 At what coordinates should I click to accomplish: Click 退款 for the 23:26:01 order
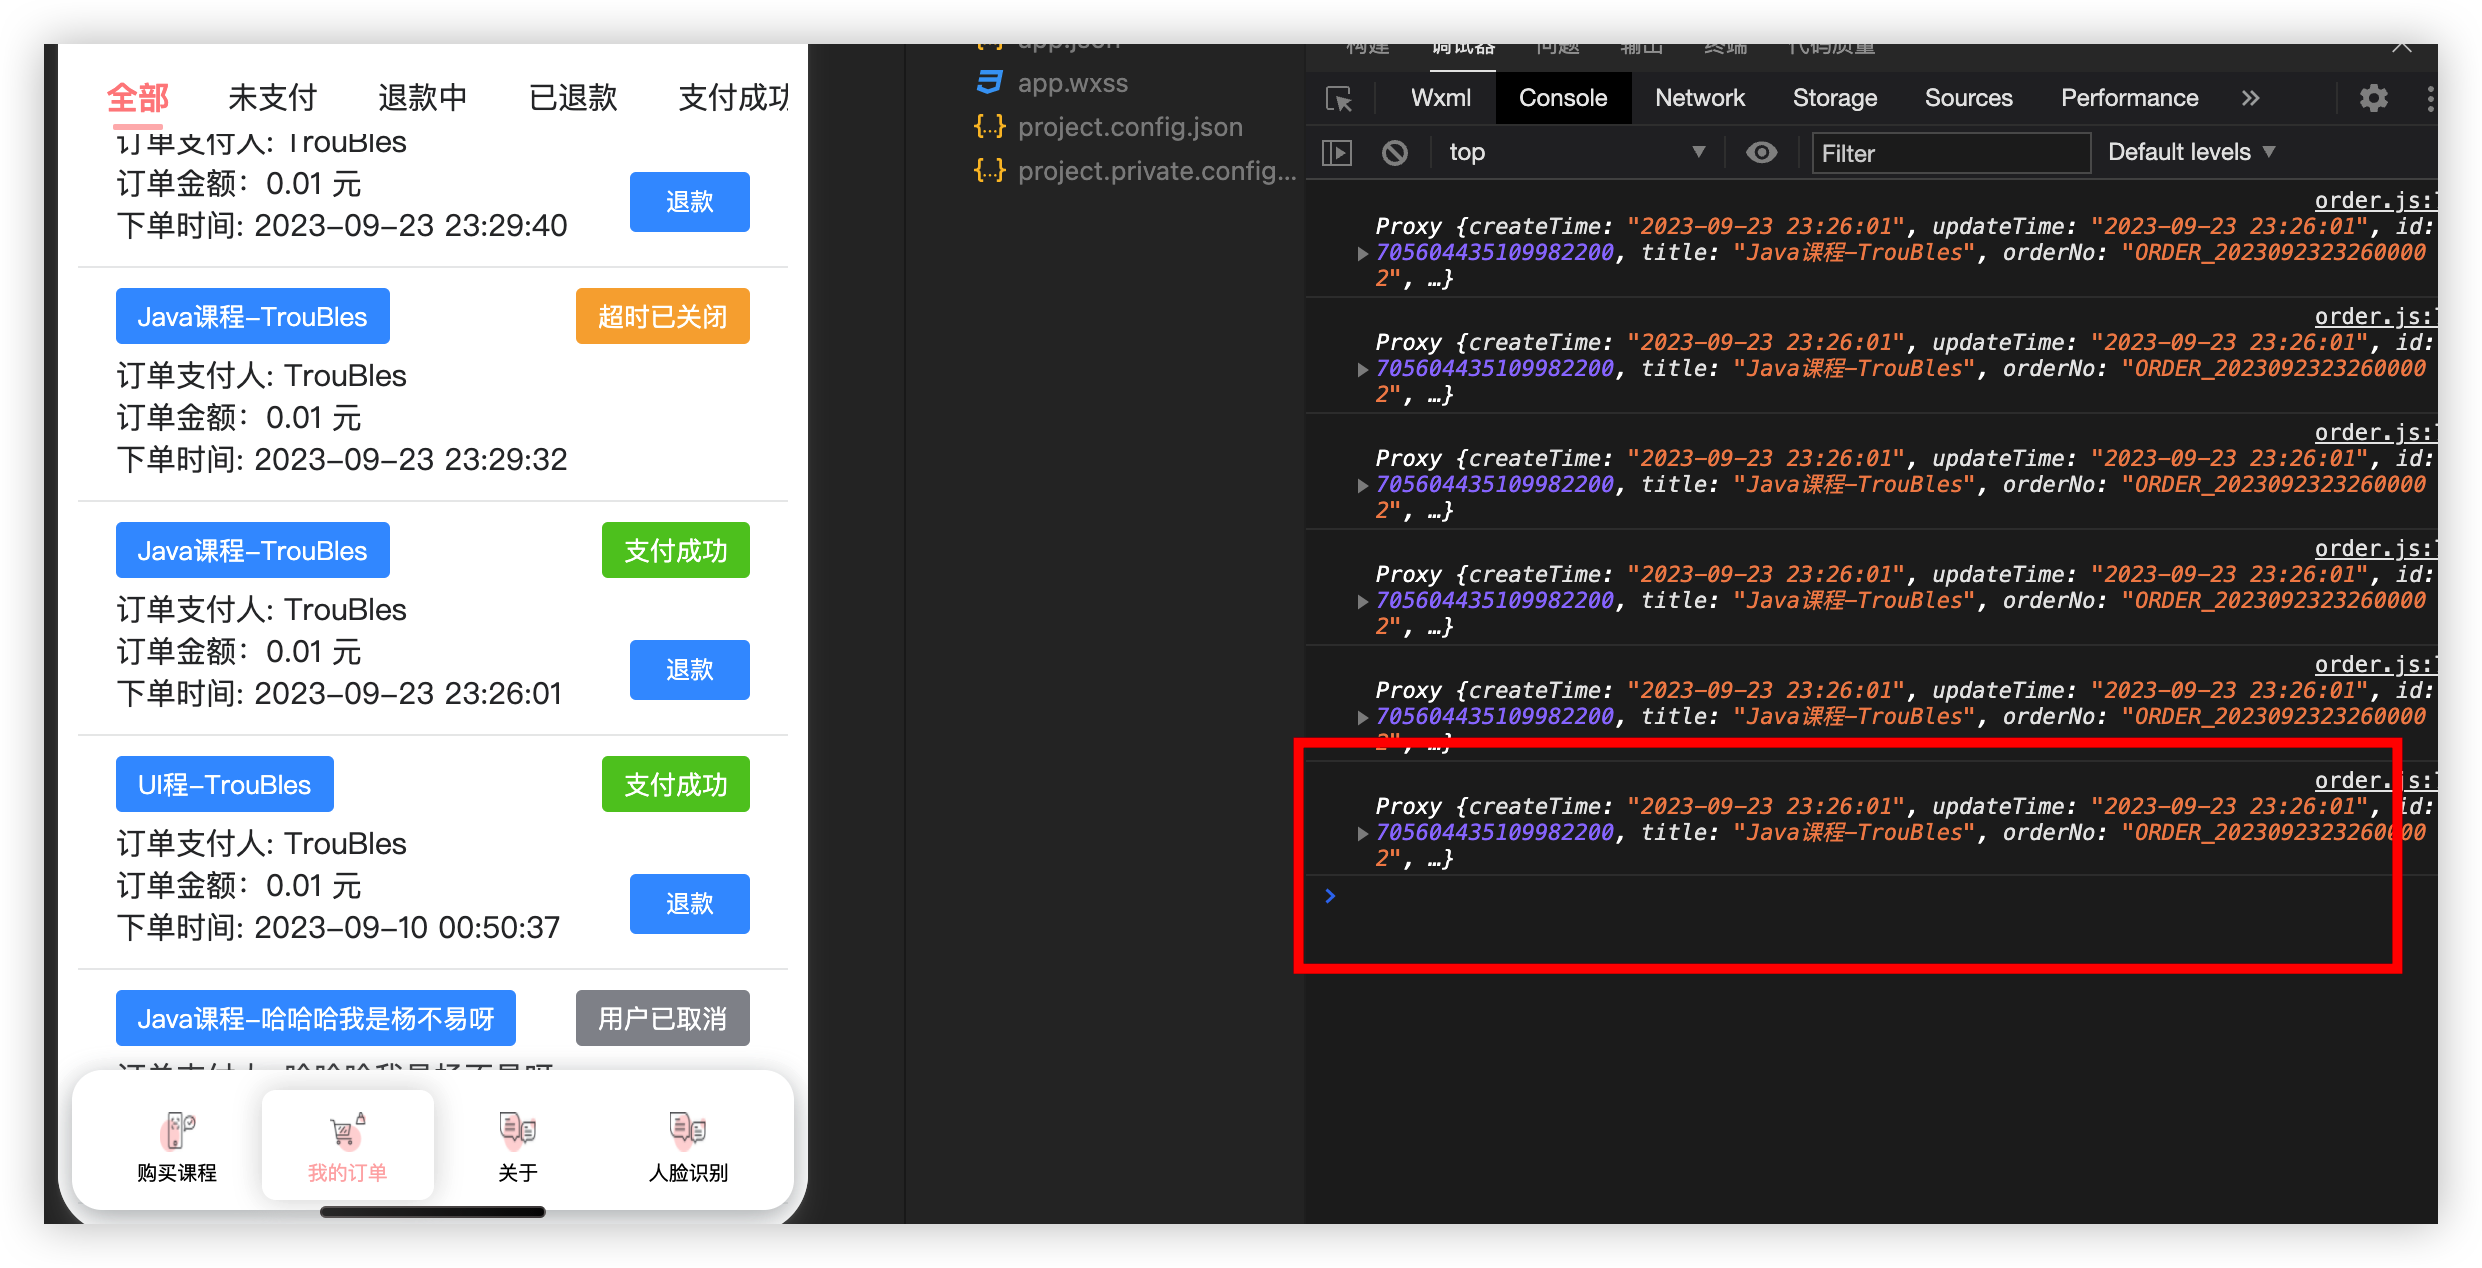(689, 670)
